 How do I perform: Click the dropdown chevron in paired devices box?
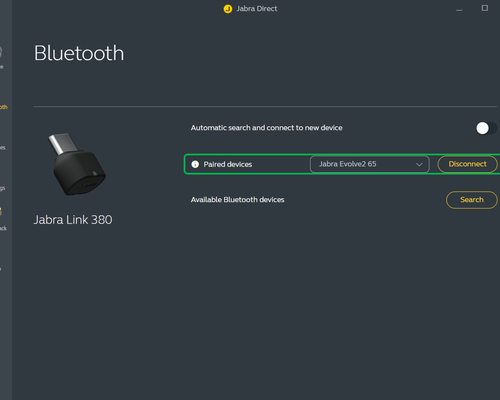(419, 164)
